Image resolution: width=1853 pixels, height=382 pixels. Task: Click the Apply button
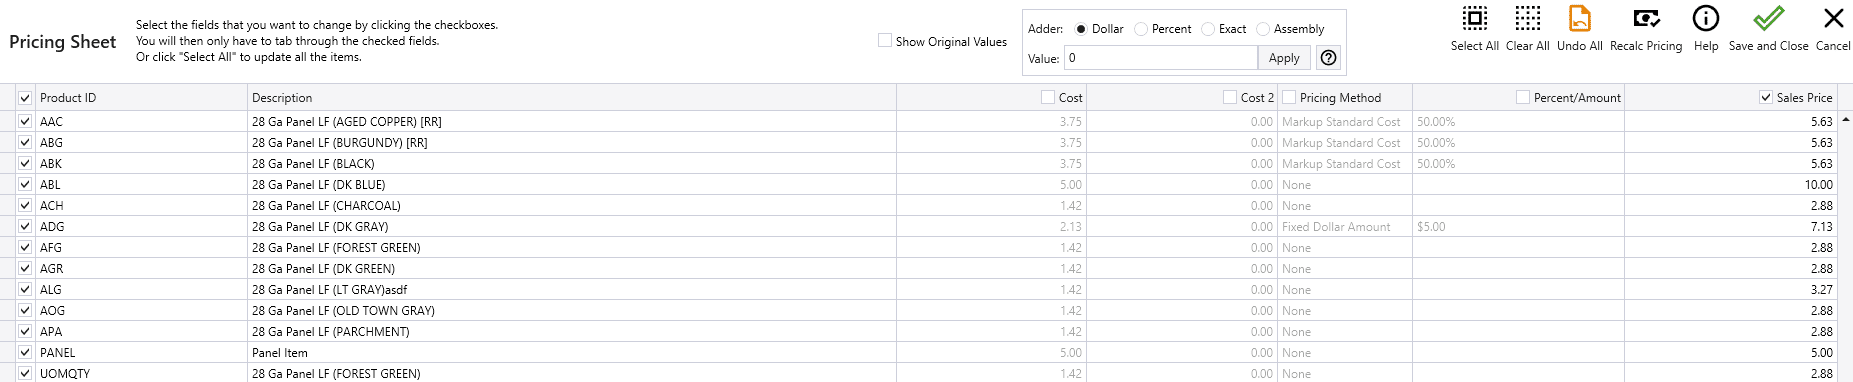1284,58
